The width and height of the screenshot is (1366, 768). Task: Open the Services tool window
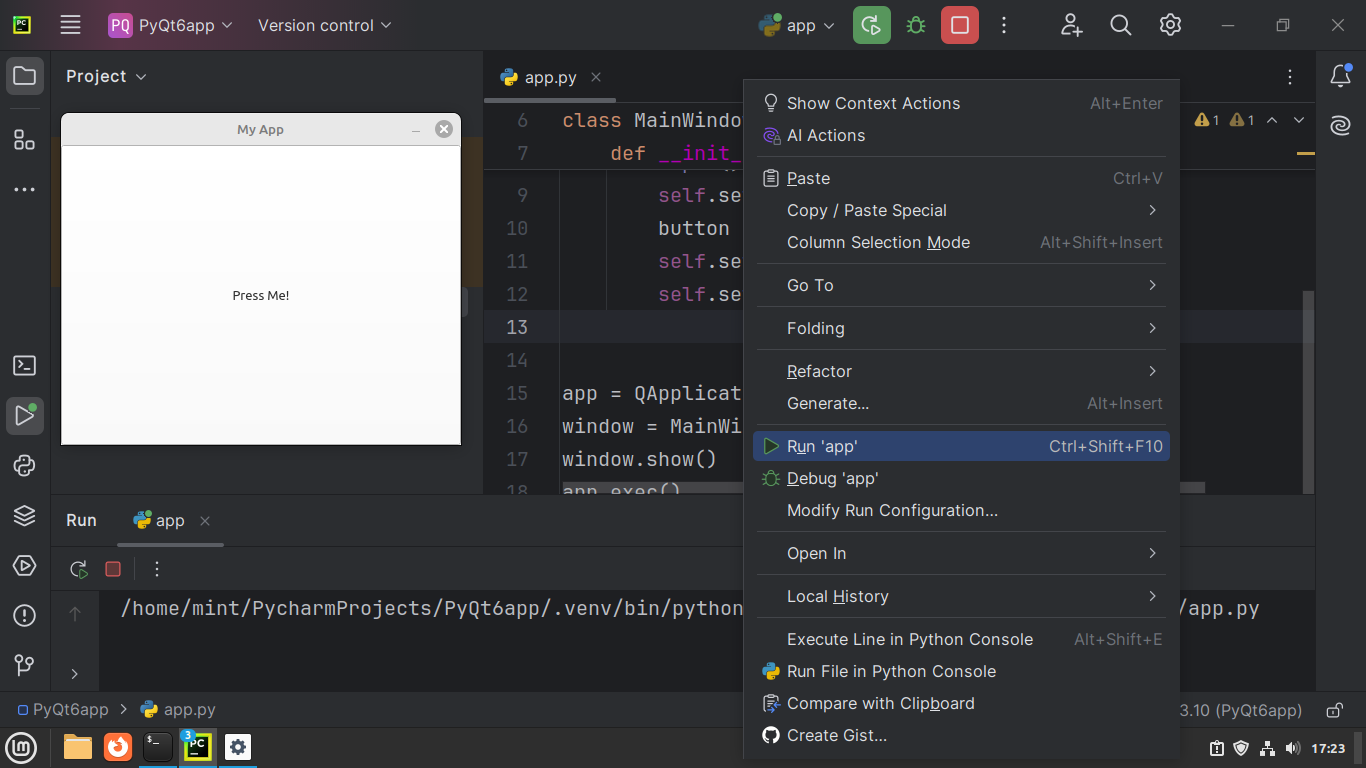(x=24, y=565)
